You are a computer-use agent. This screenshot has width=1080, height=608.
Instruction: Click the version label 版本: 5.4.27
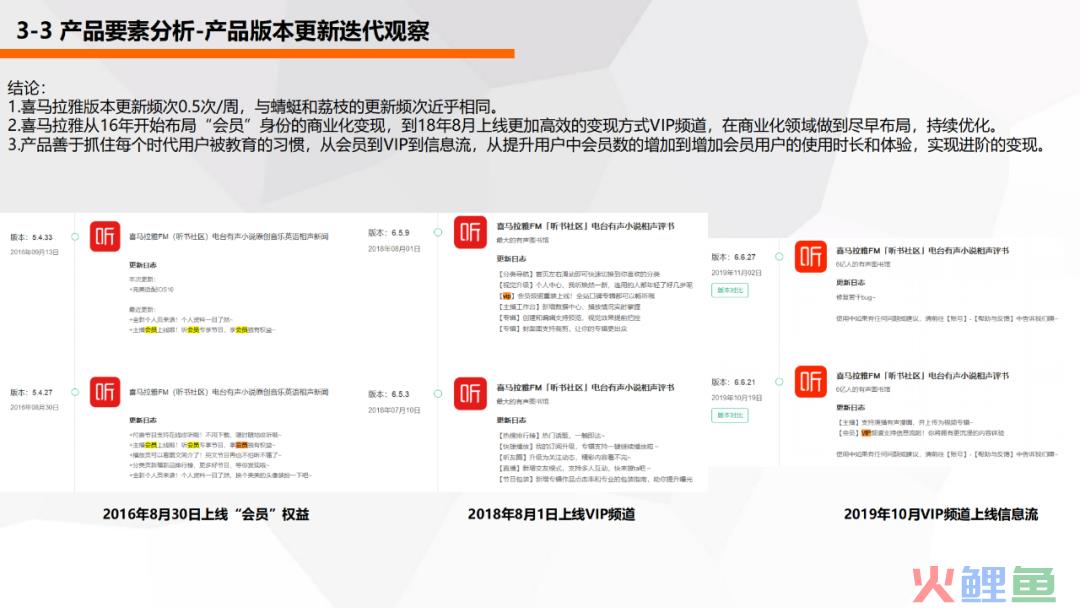tap(31, 392)
